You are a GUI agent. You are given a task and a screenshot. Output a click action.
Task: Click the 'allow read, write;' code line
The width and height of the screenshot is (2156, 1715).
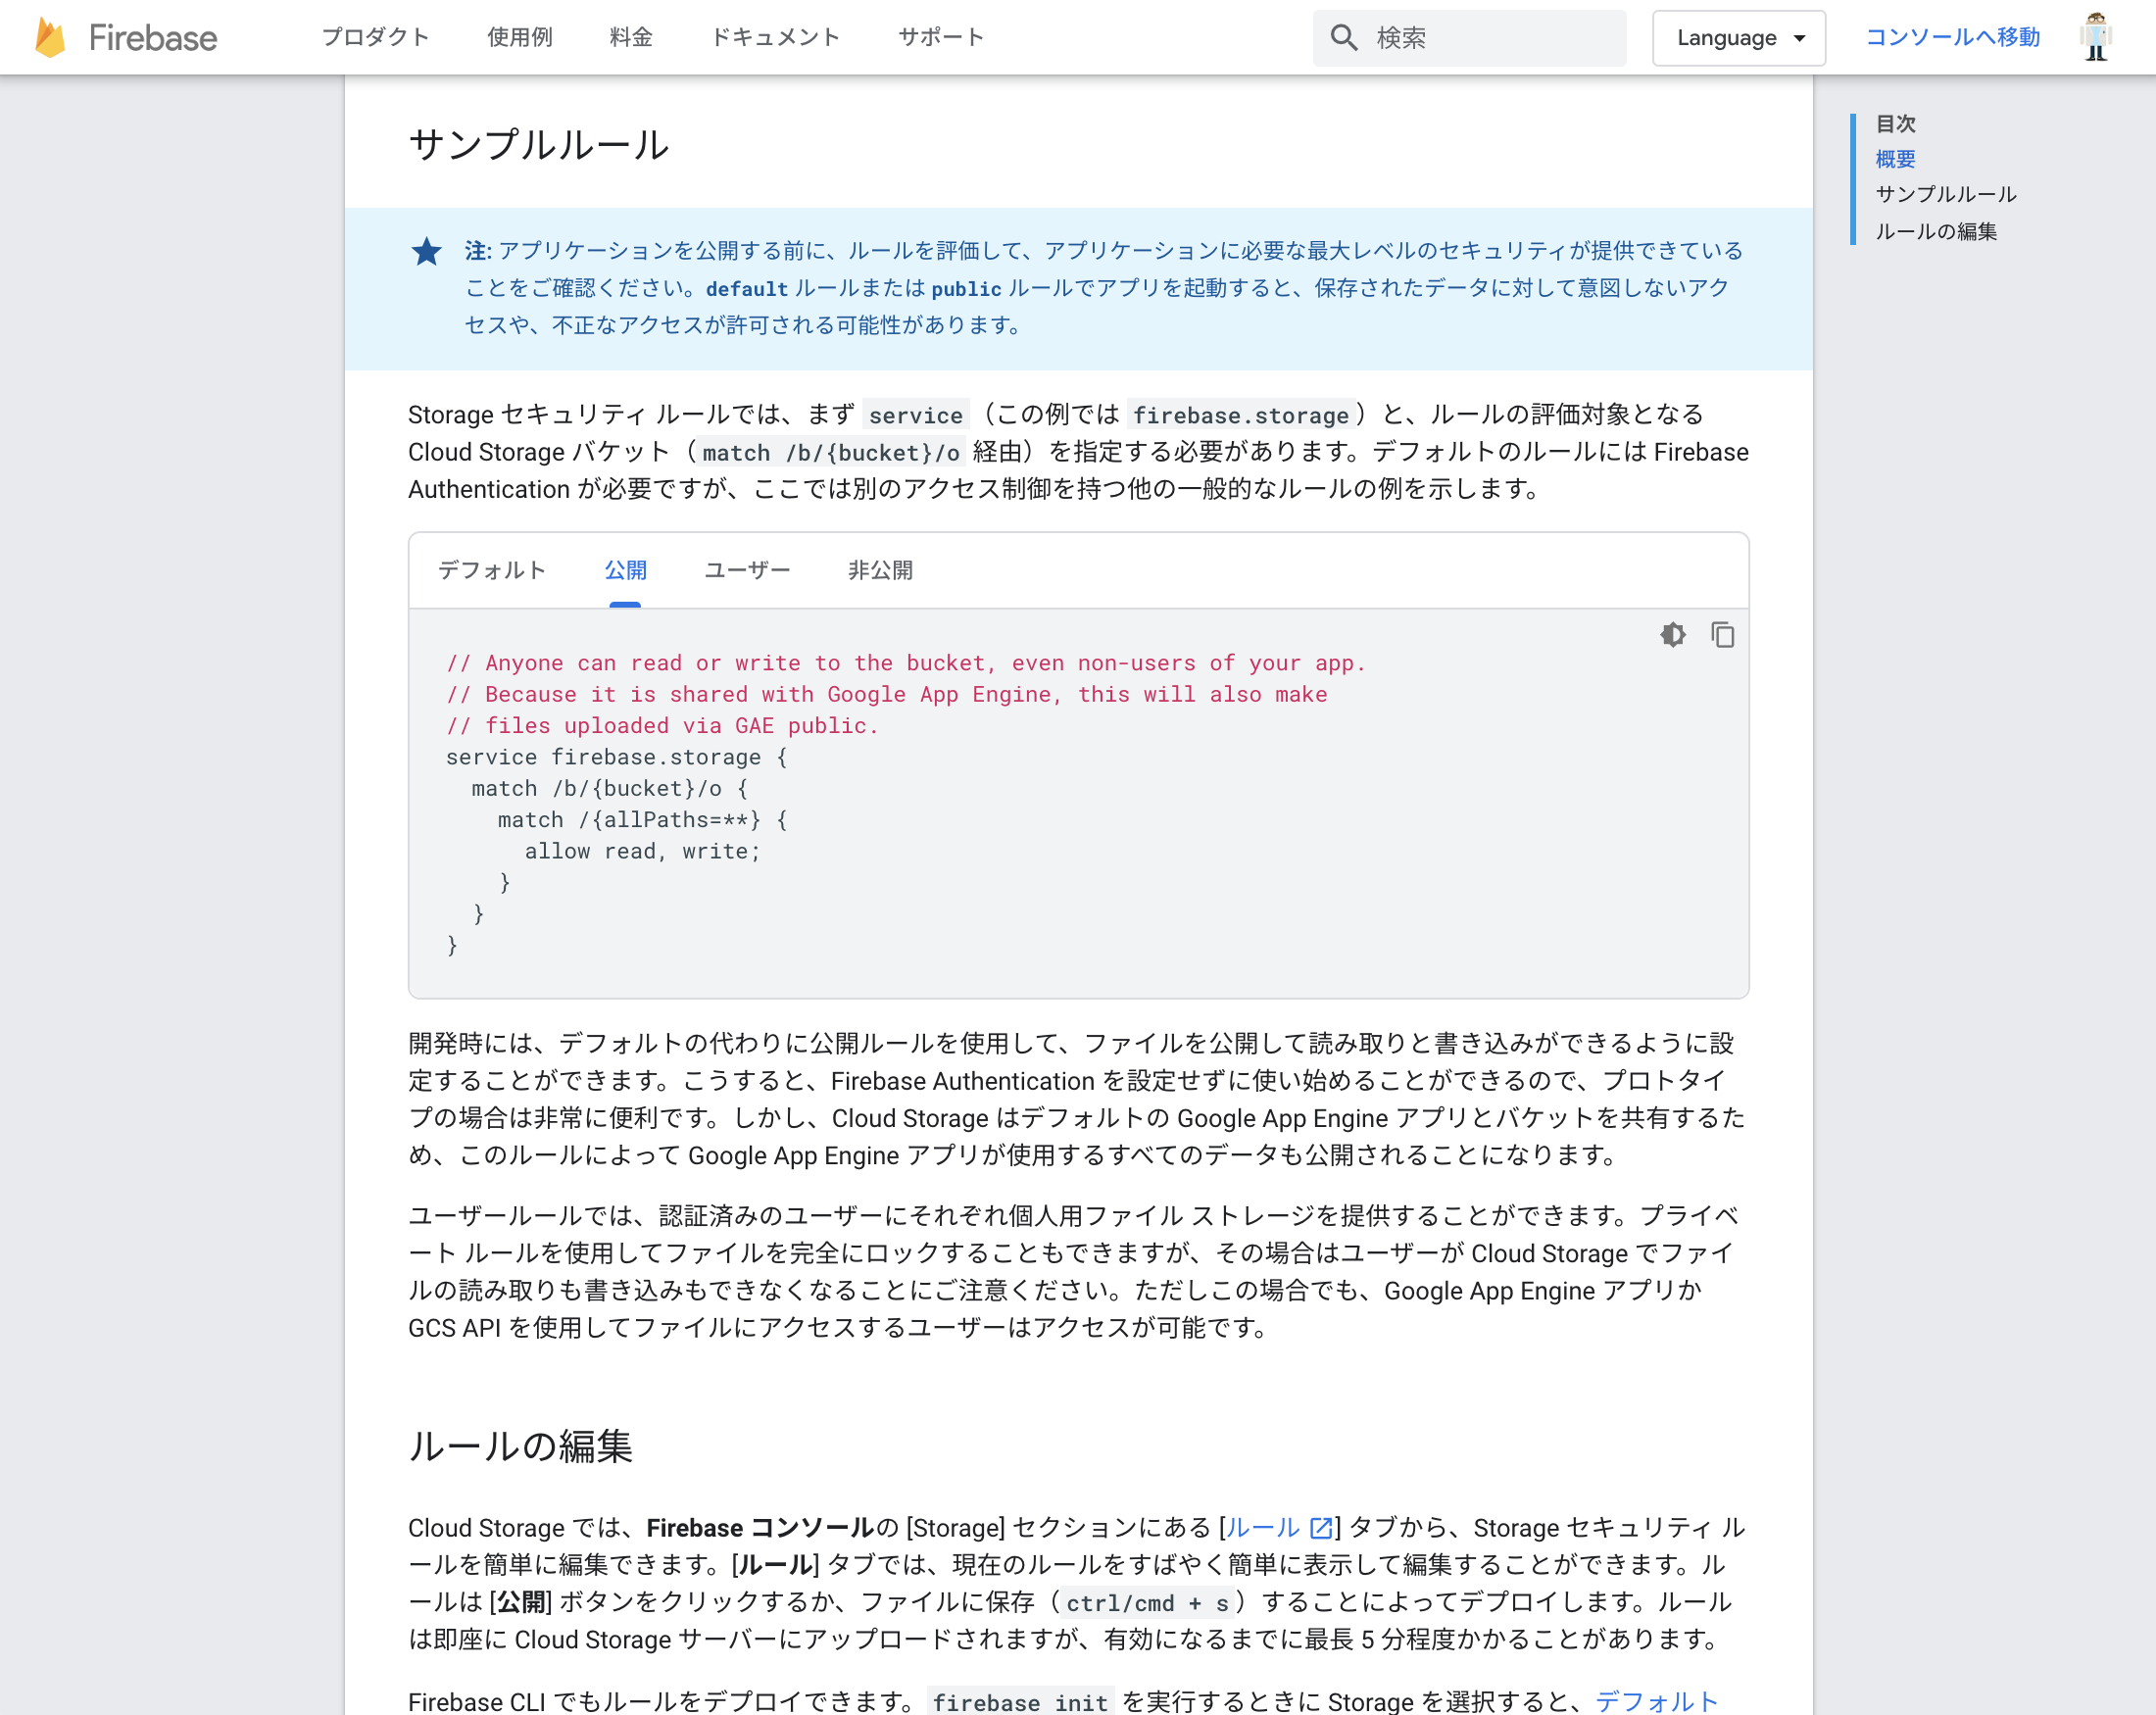pos(642,851)
